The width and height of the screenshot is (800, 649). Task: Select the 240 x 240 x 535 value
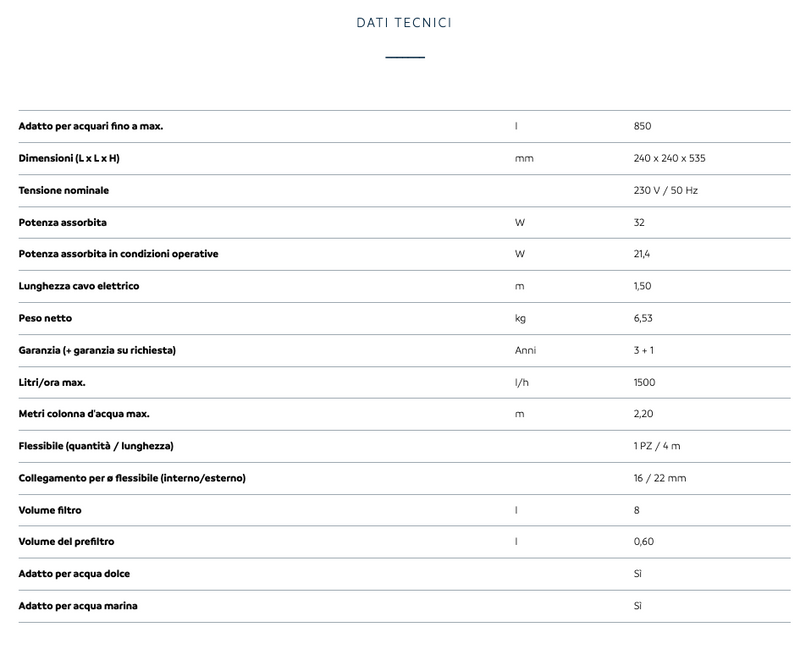[x=670, y=158]
